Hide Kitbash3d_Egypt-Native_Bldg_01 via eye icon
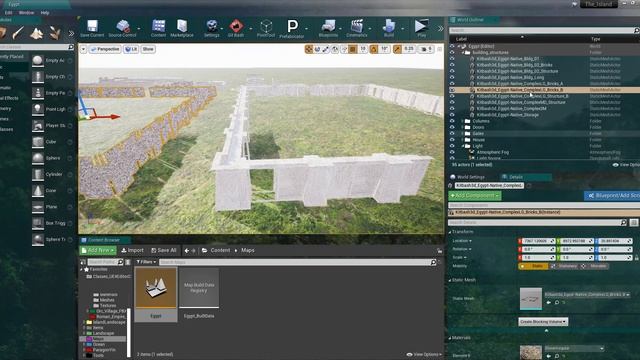The width and height of the screenshot is (640, 360). click(452, 59)
